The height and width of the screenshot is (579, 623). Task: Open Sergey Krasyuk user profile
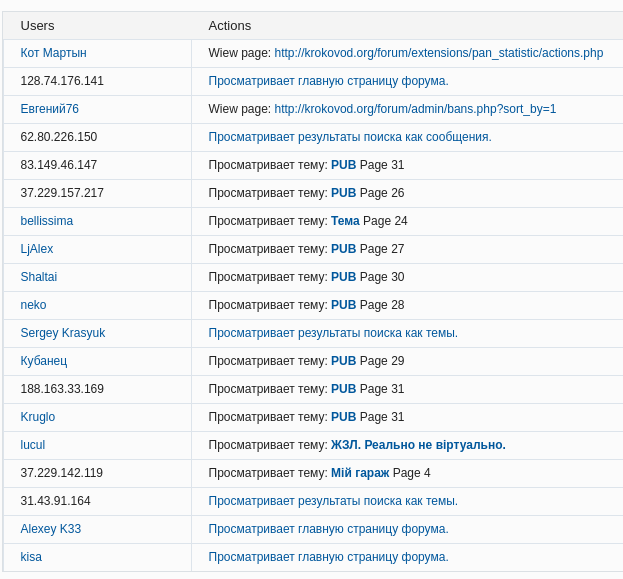click(62, 333)
